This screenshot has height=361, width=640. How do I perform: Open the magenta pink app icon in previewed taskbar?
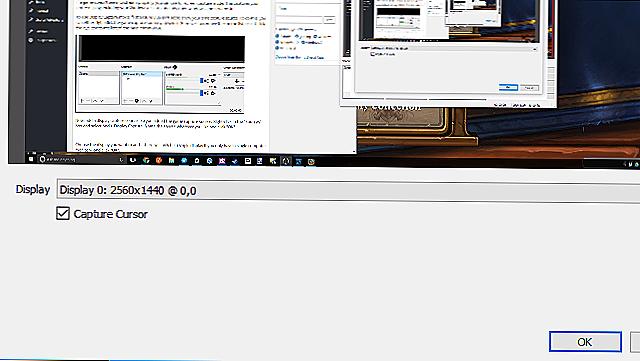[222, 161]
